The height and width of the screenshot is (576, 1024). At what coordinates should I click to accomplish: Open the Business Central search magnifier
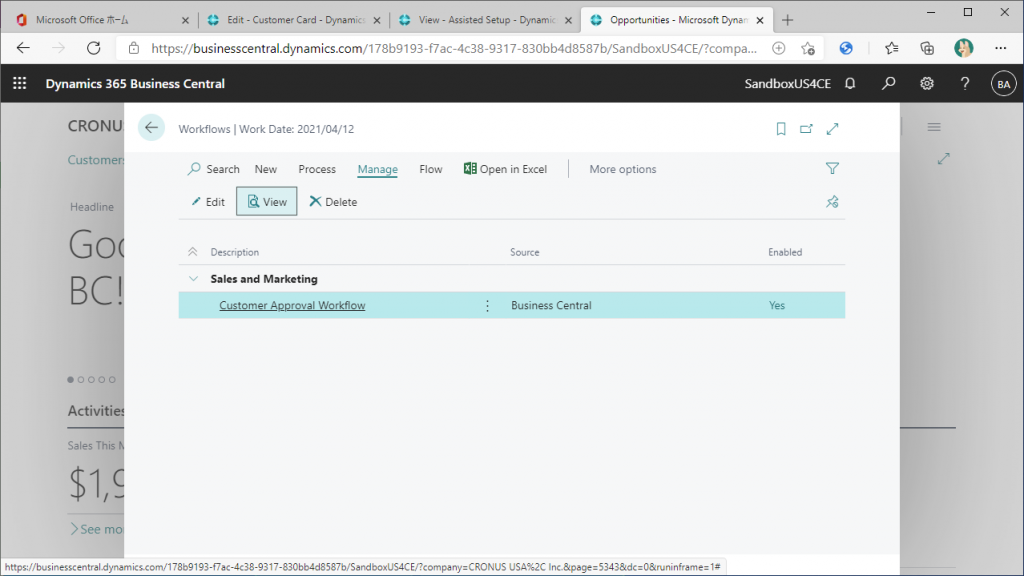coord(888,84)
